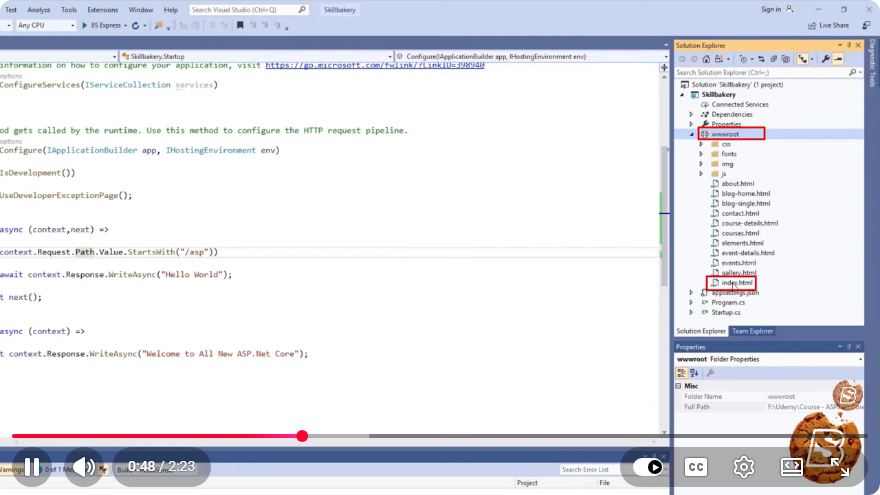Select the Categorized view icon in Properties
Viewport: 880px width, 495px height.
click(681, 373)
